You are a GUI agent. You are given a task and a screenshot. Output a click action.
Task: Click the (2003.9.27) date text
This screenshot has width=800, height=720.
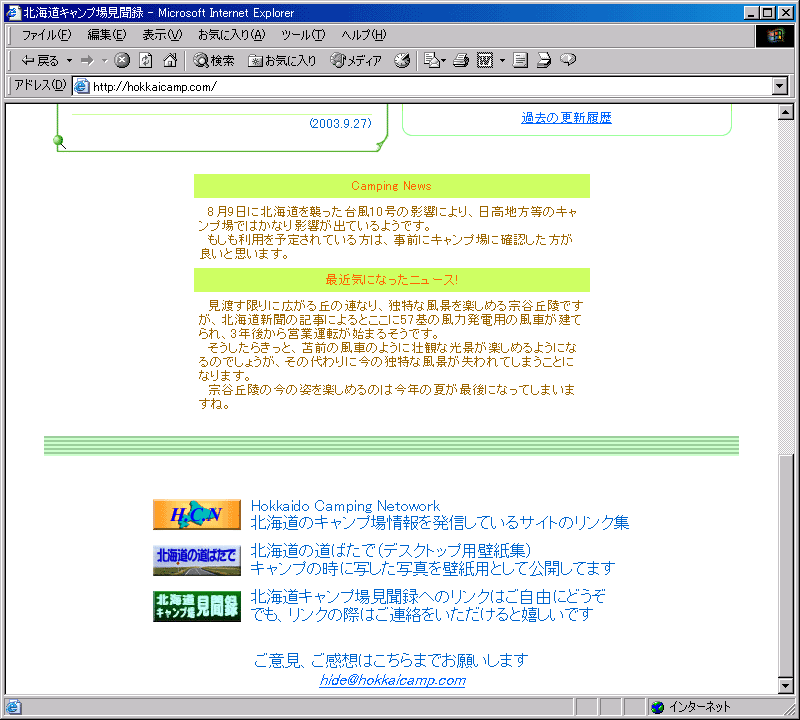coord(341,123)
